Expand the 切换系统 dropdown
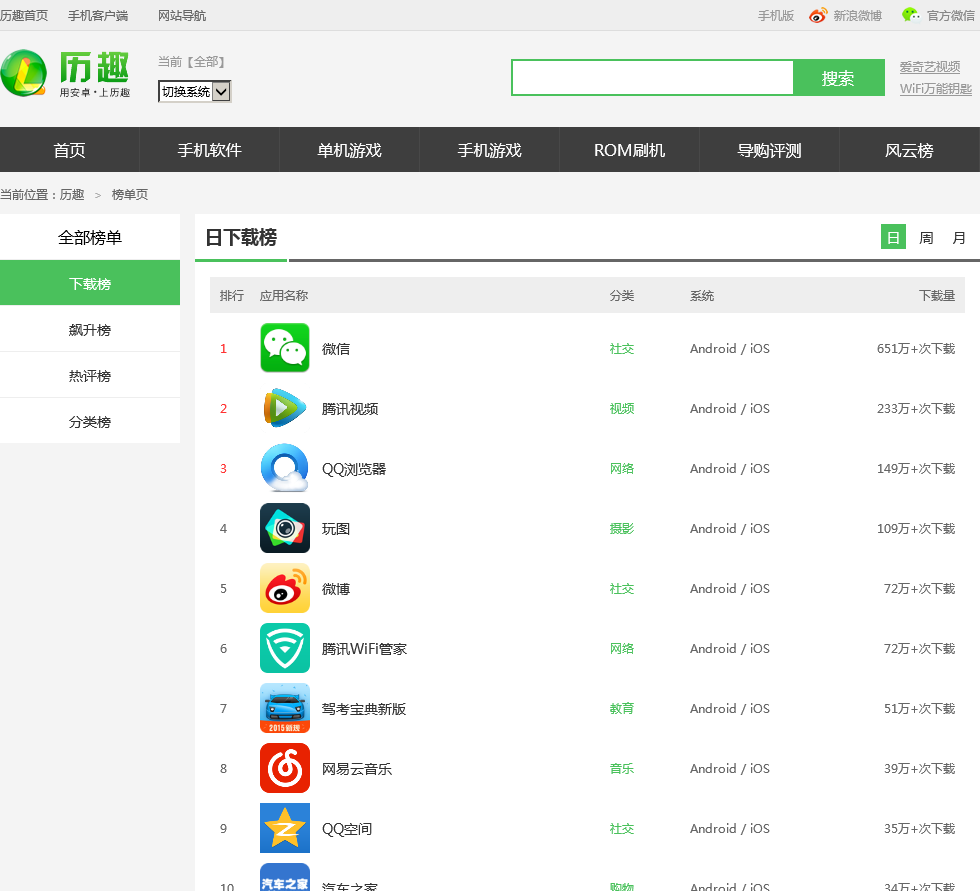 coord(194,91)
